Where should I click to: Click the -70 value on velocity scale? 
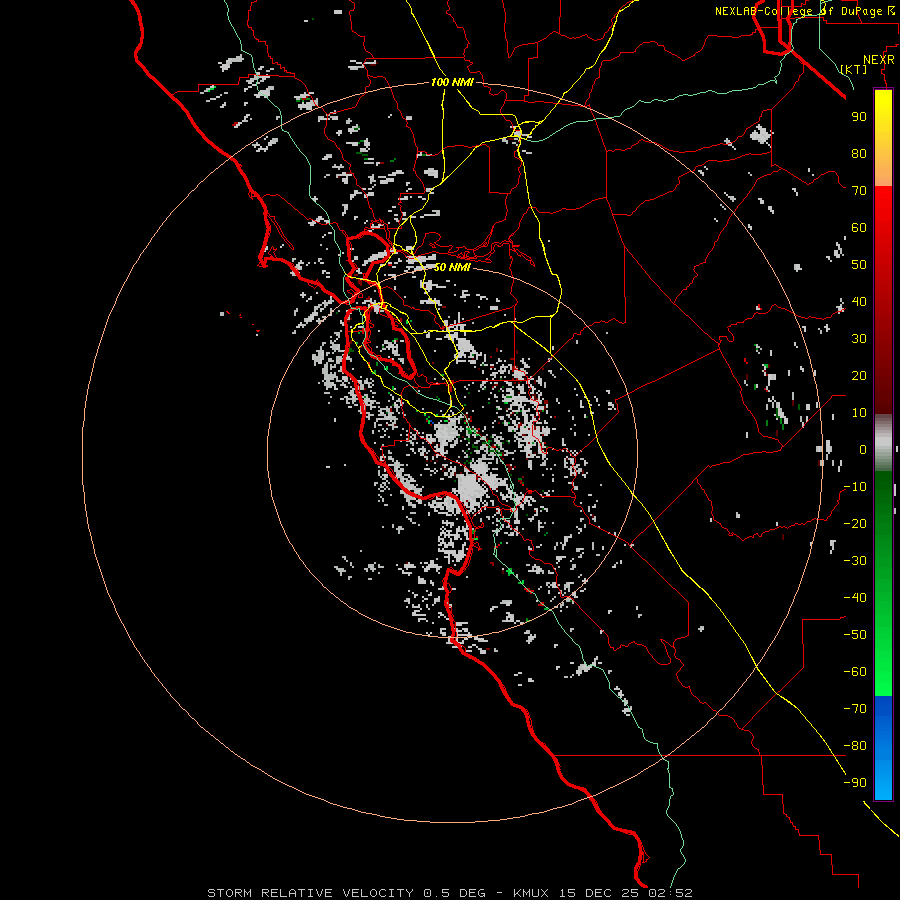coord(855,709)
